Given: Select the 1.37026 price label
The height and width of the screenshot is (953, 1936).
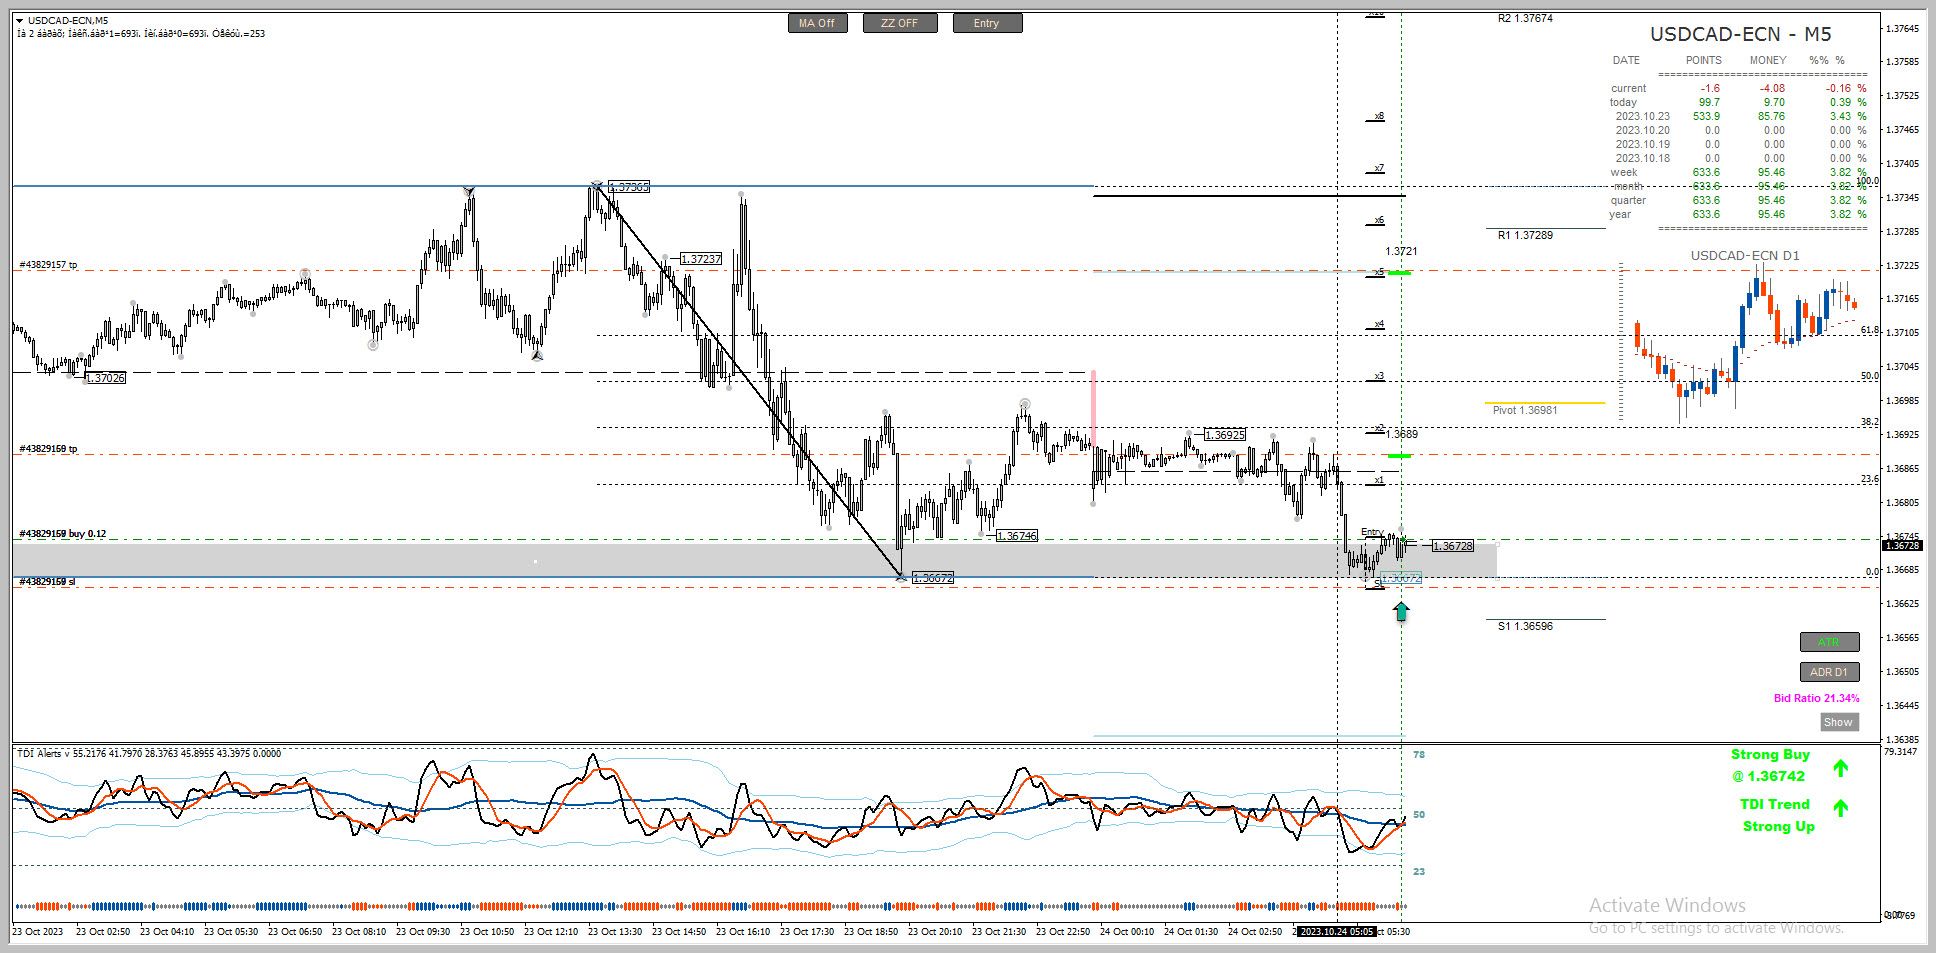Looking at the screenshot, I should coord(105,378).
